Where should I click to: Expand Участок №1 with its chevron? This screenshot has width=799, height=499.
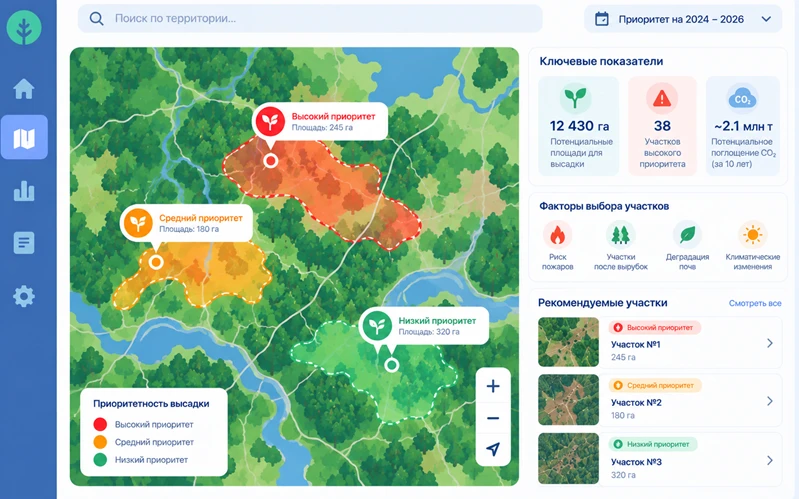point(769,343)
